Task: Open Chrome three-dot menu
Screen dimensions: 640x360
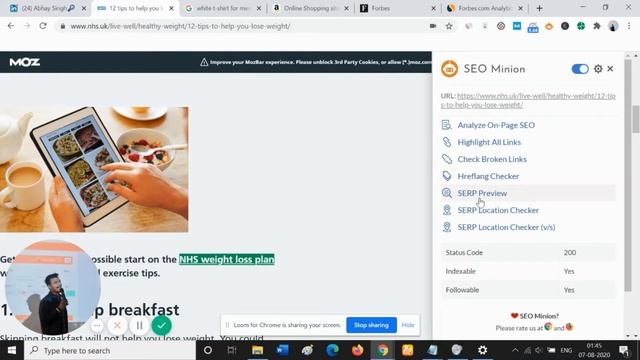Action: 629,26
